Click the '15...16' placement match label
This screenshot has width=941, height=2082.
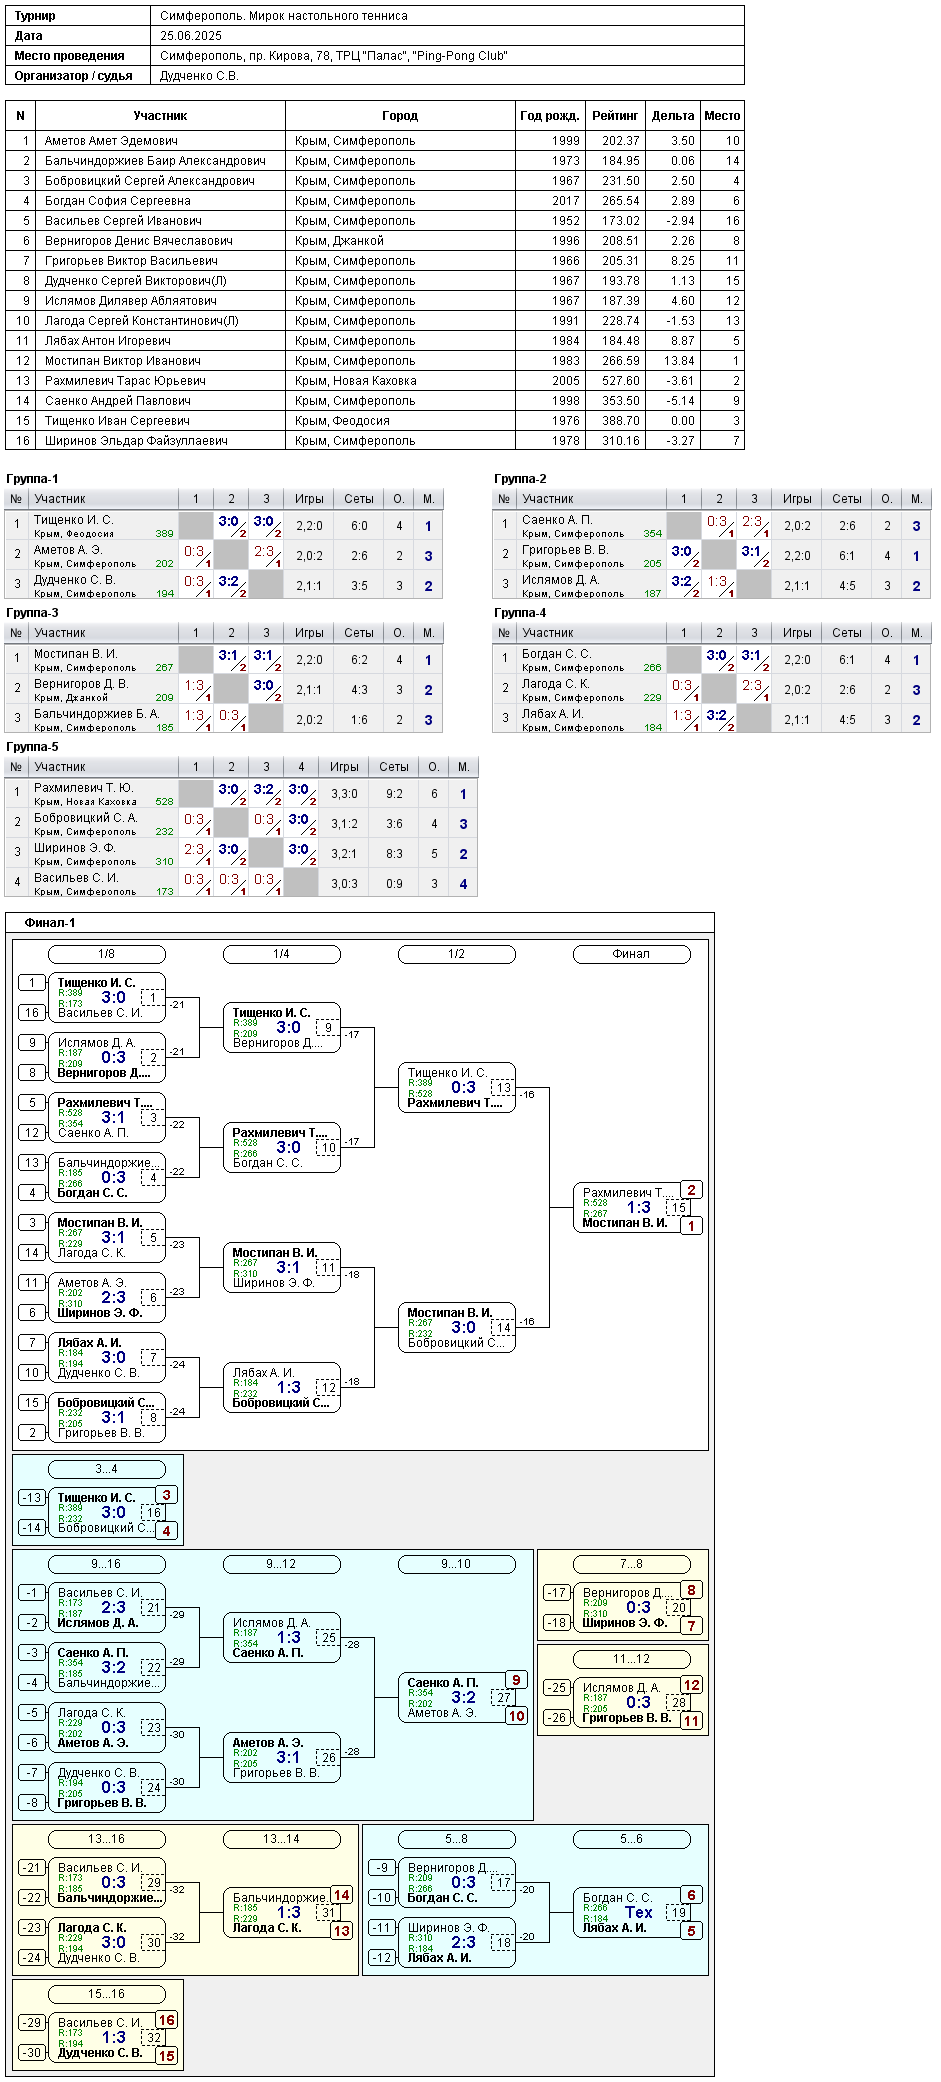(107, 1994)
